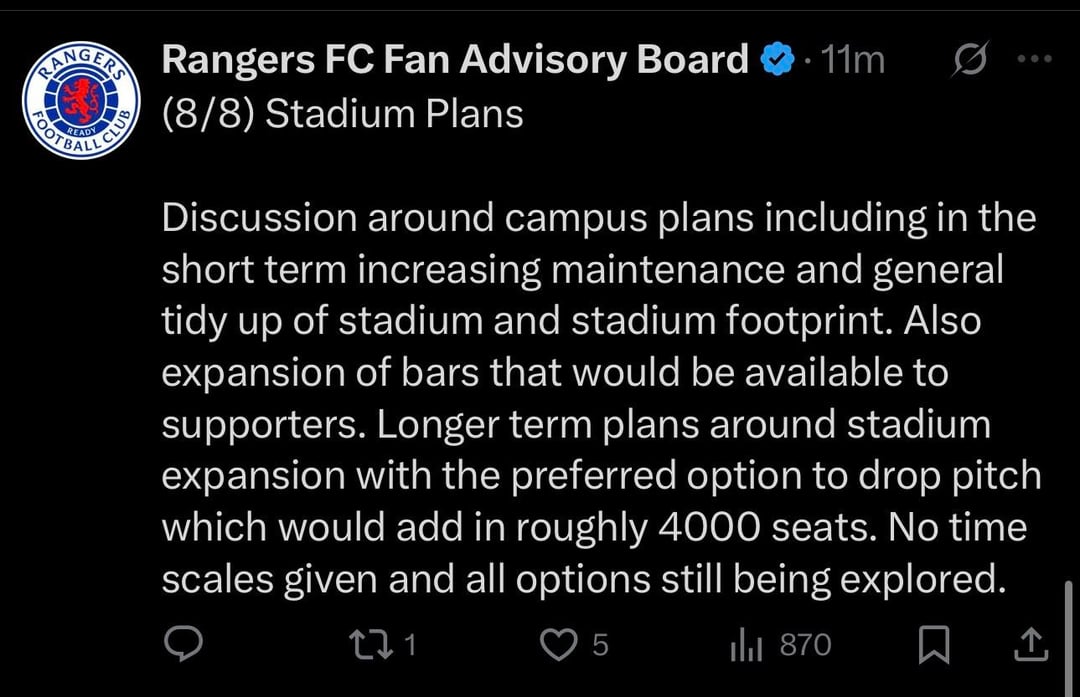The height and width of the screenshot is (697, 1080).
Task: Click the reply speech bubble icon
Action: 183,646
